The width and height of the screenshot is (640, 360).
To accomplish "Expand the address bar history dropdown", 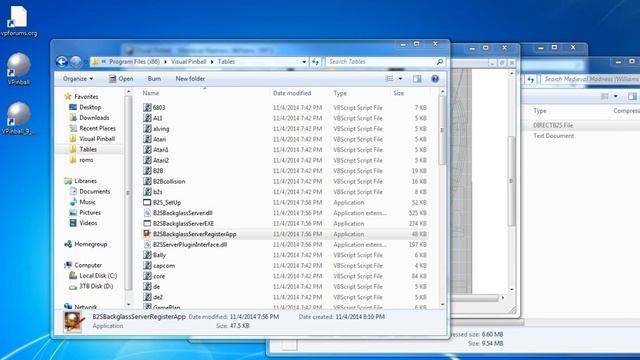I will pos(304,62).
